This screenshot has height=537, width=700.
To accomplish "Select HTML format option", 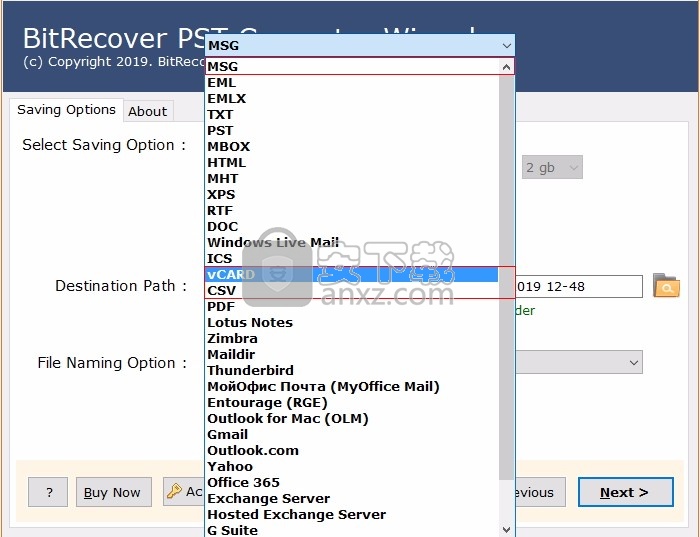I will [352, 162].
